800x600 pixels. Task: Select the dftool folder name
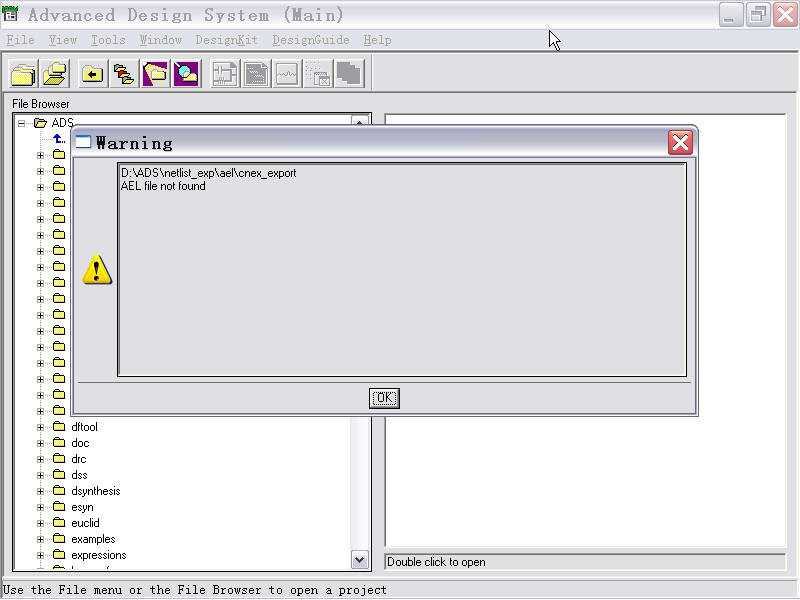click(84, 427)
